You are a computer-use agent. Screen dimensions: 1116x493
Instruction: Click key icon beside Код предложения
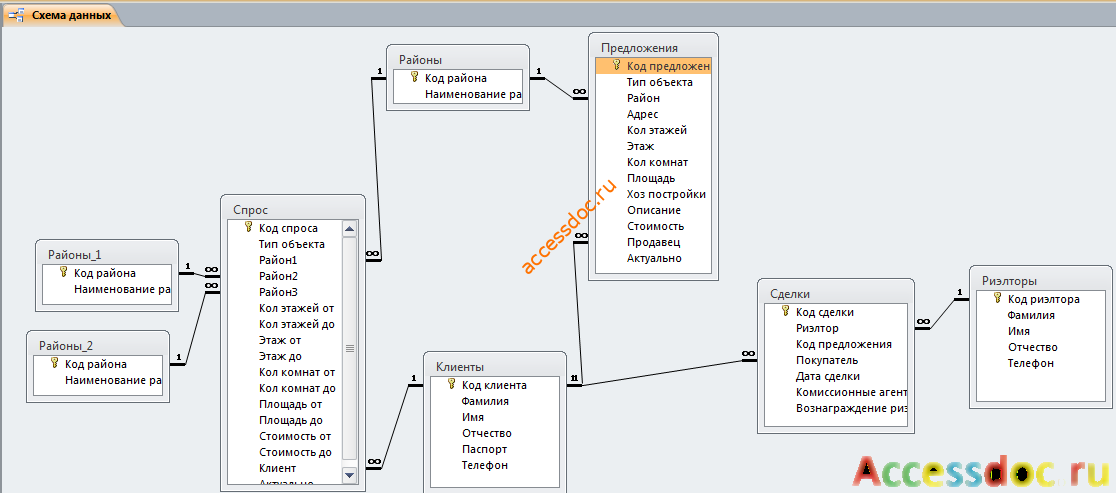pos(616,65)
